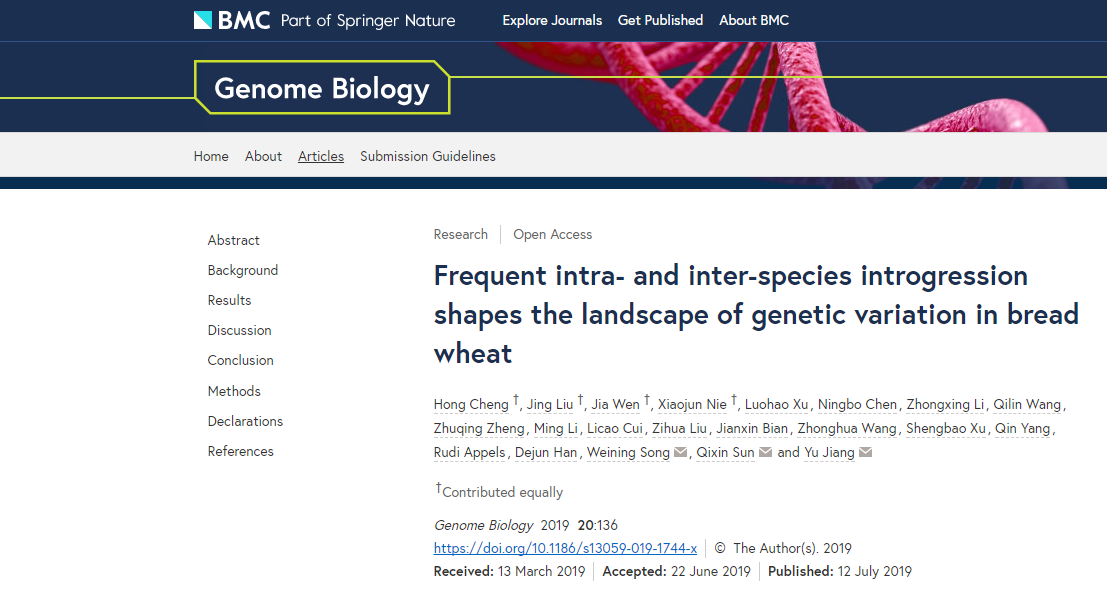Jump to Abstract section
Viewport: 1107px width, 602px height.
tap(234, 240)
